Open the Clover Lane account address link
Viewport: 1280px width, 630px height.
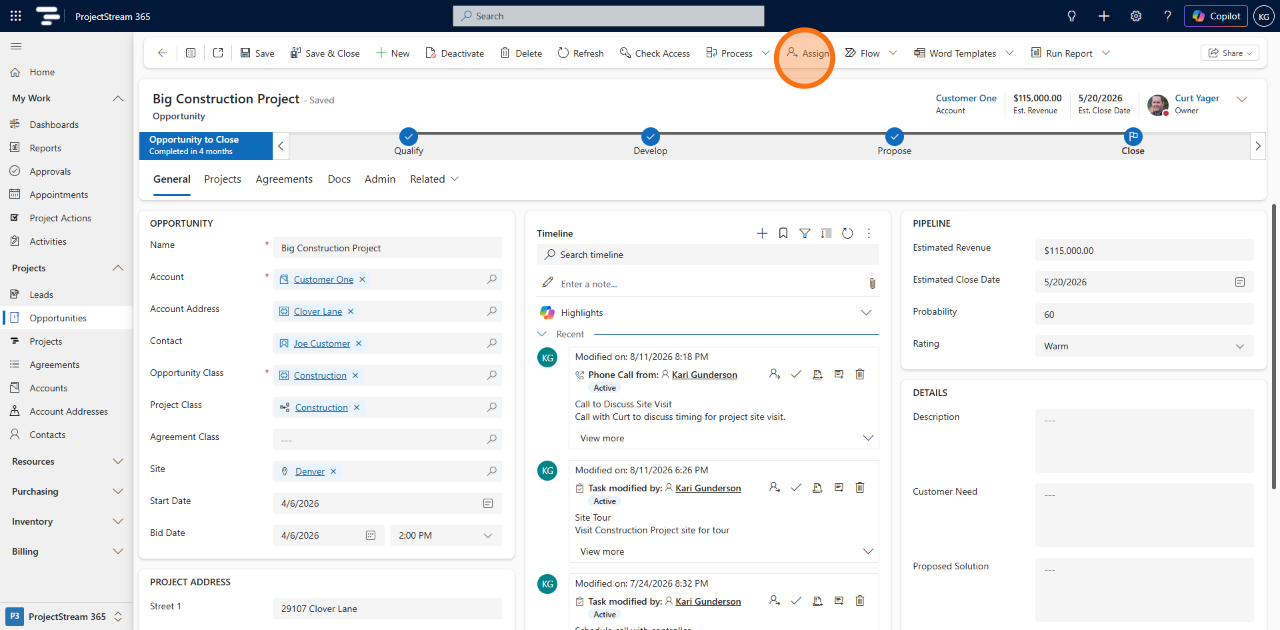click(318, 312)
